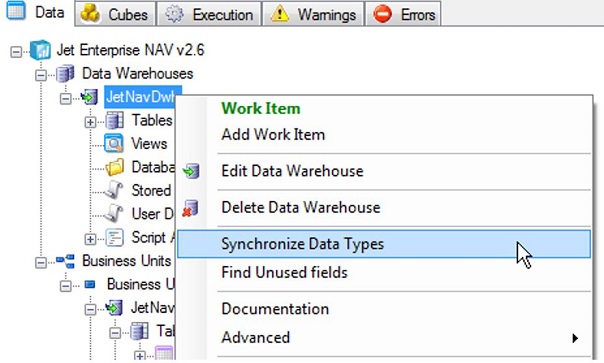This screenshot has width=604, height=363.
Task: Click the lower JetNav source icon
Action: [x=114, y=308]
